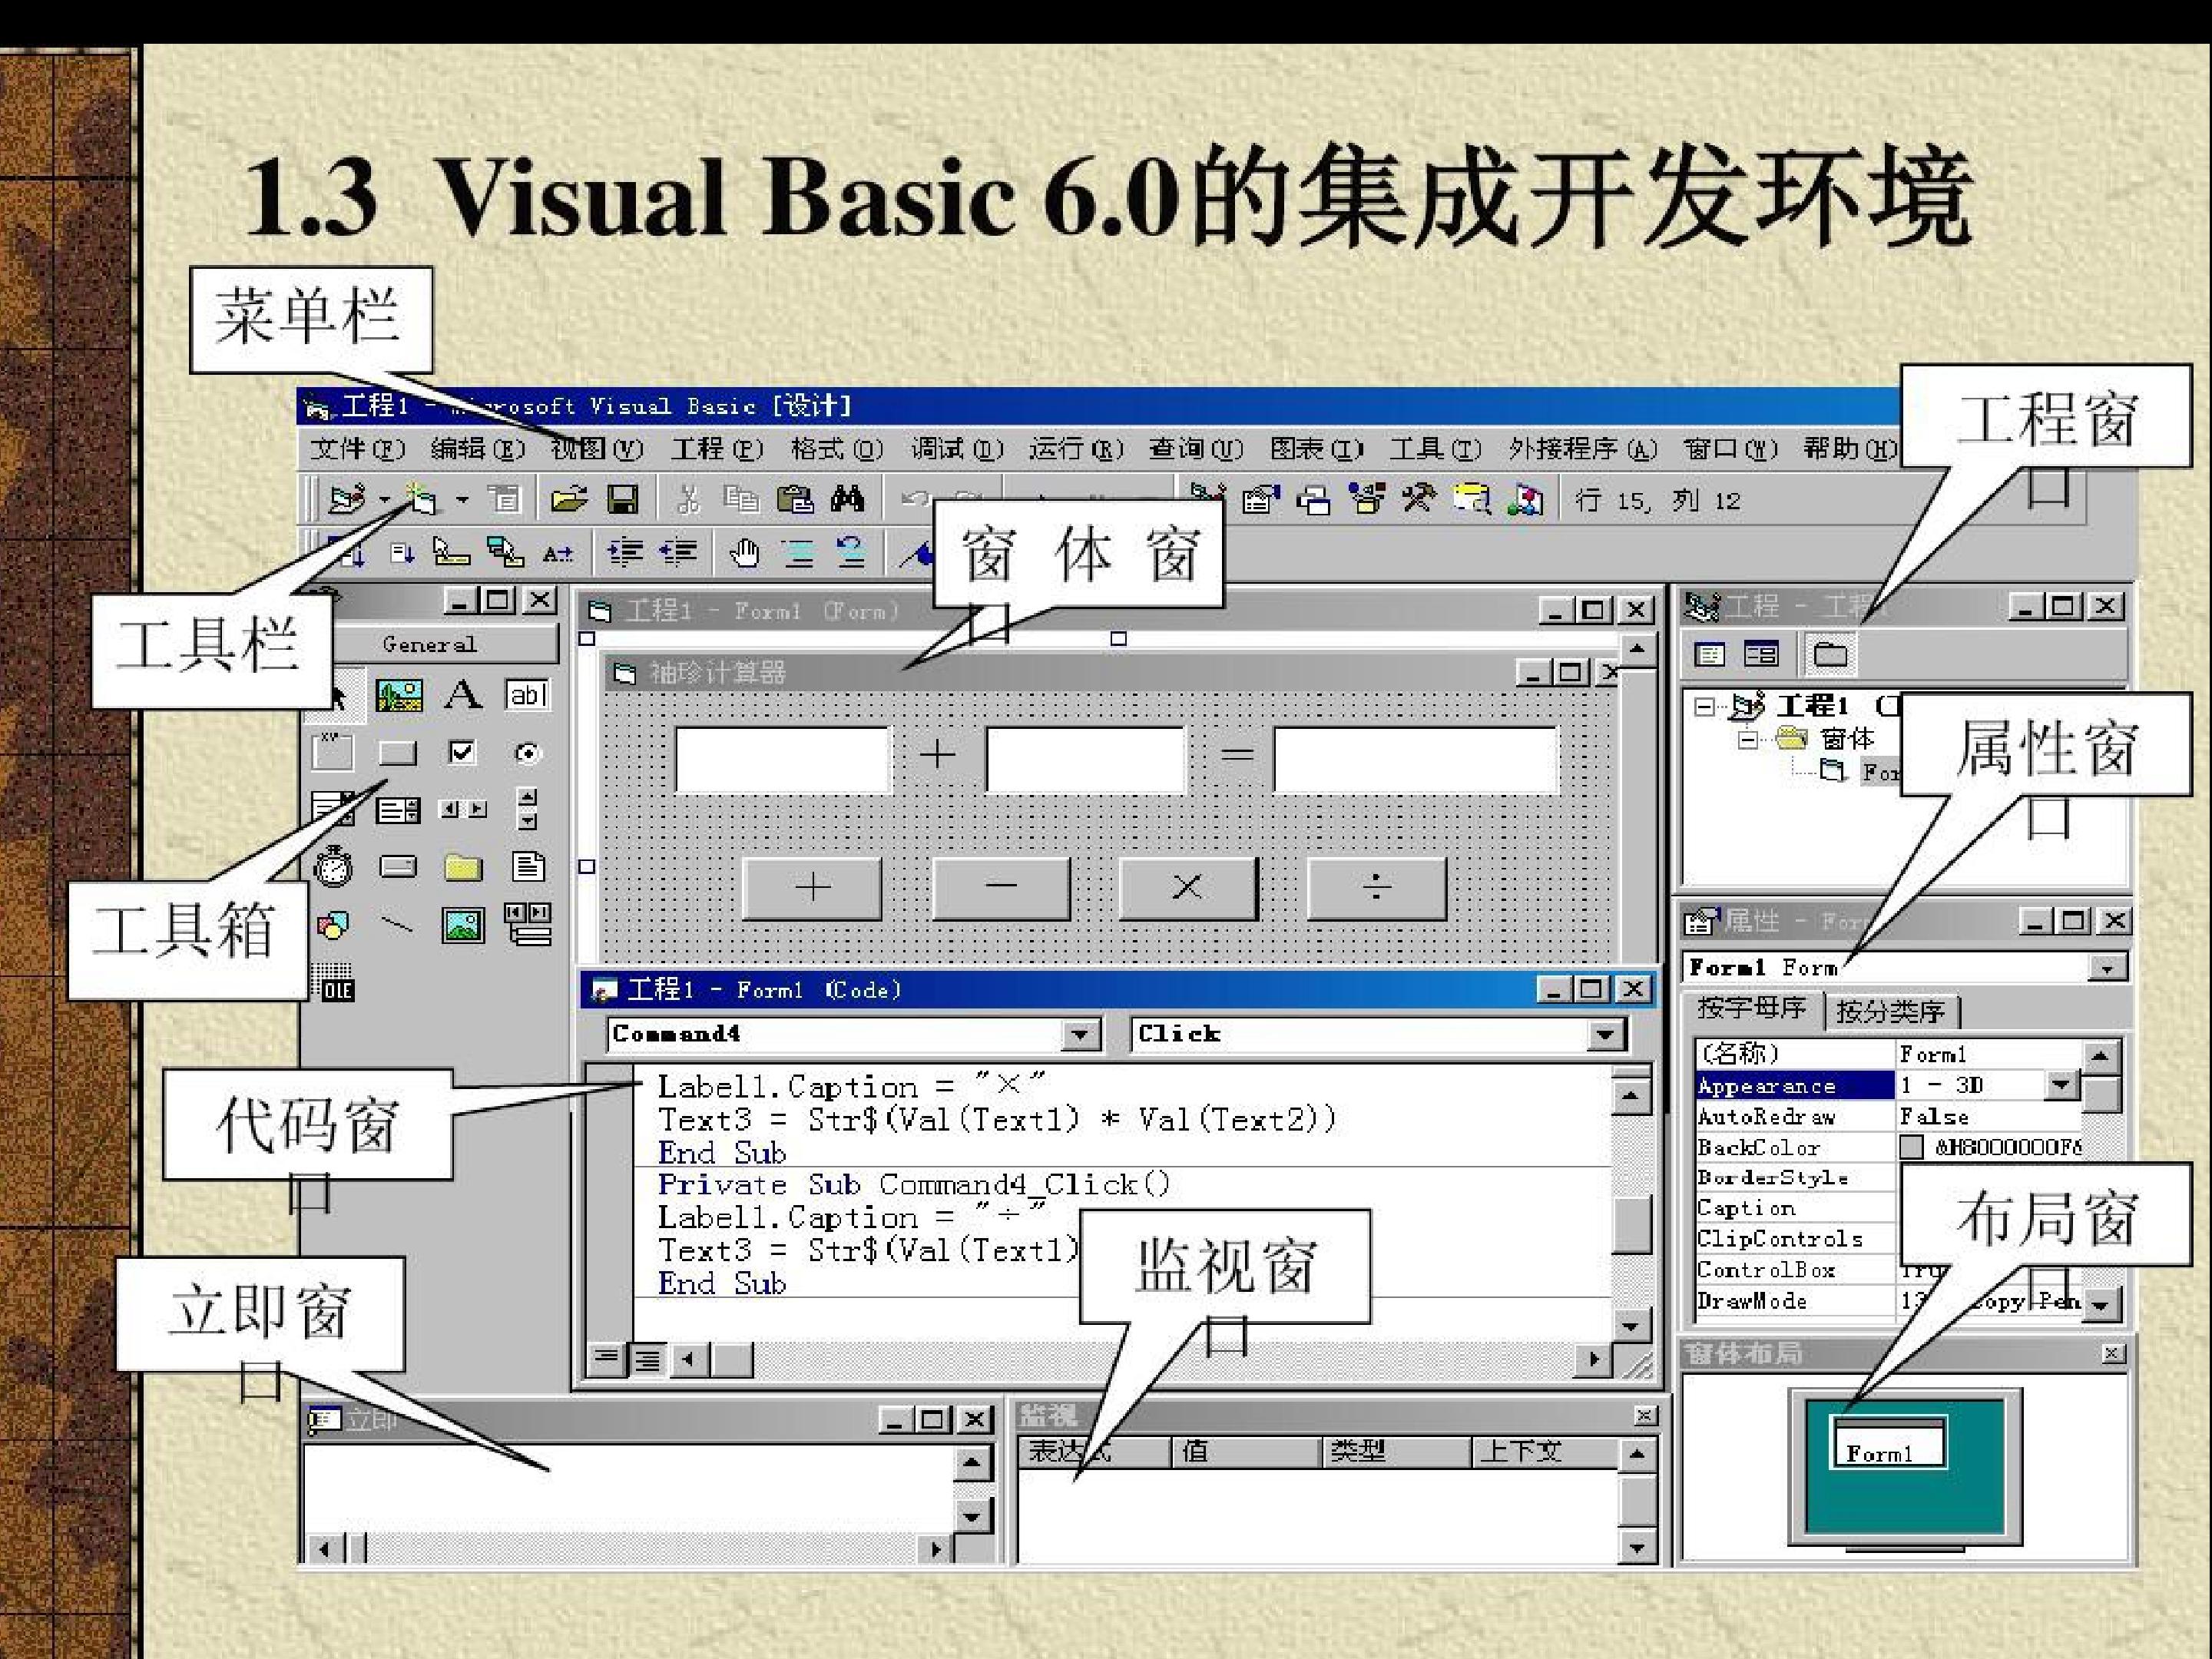Click the Form1 thumbnail in layout window
Viewport: 2212px width, 1659px height.
(1888, 1442)
